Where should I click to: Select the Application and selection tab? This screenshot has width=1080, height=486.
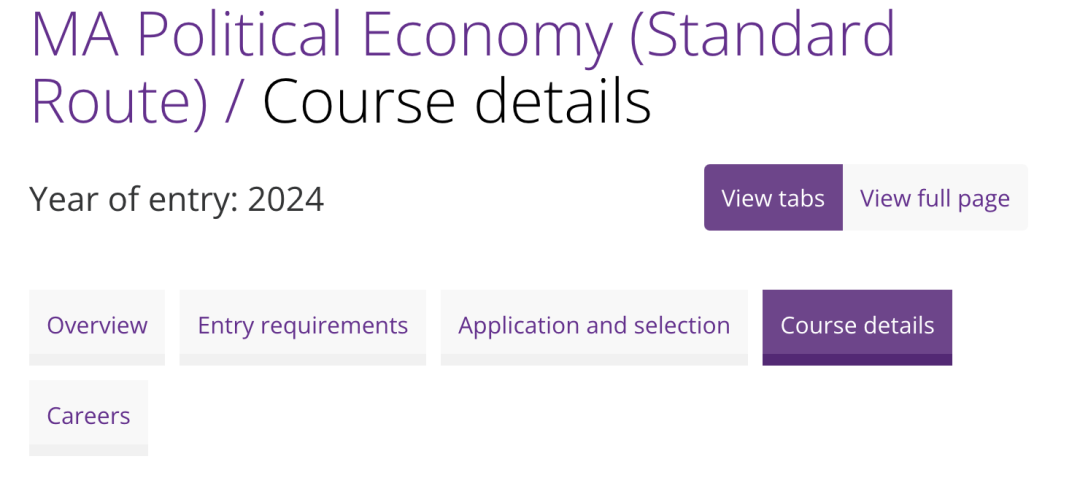click(x=594, y=326)
